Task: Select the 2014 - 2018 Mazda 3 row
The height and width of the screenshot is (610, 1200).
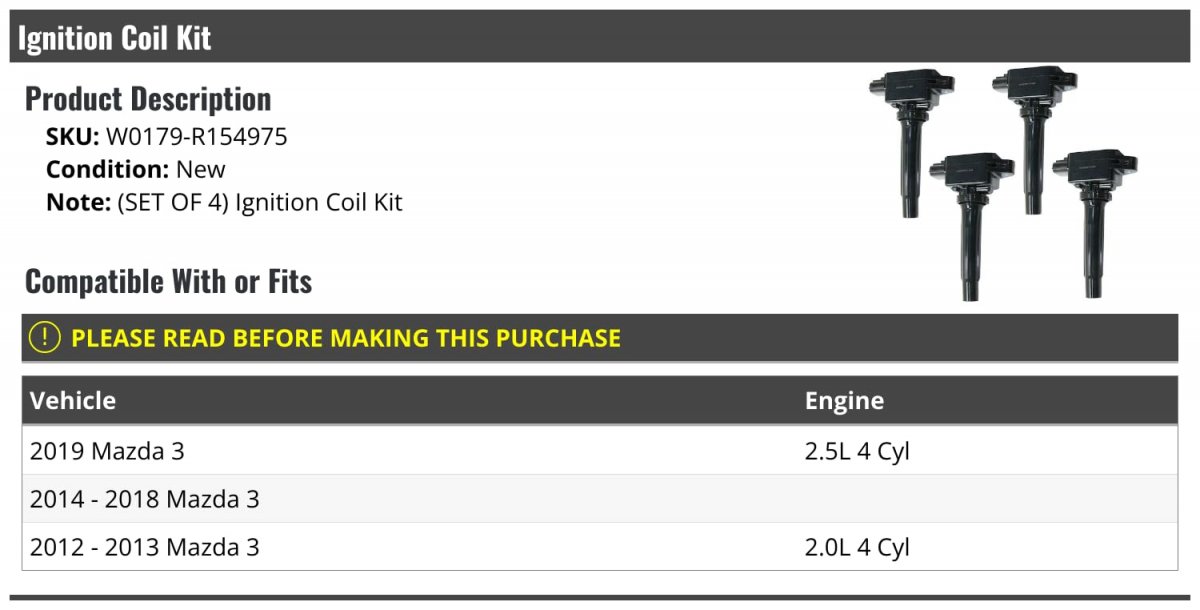Action: 600,499
